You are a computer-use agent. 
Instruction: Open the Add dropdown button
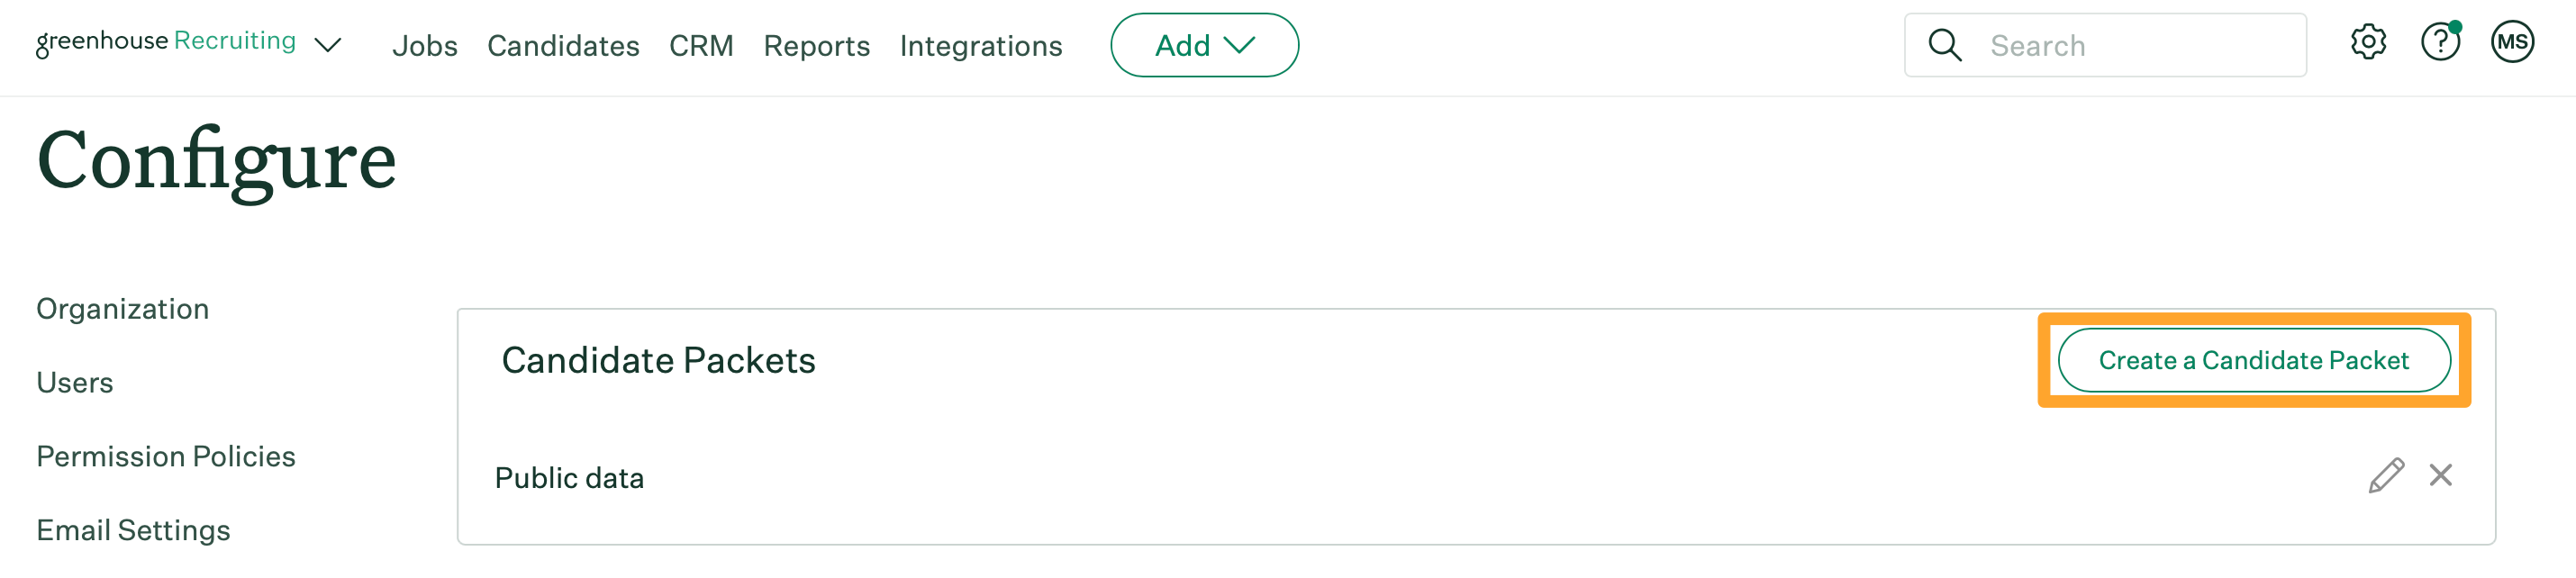pyautogui.click(x=1204, y=45)
